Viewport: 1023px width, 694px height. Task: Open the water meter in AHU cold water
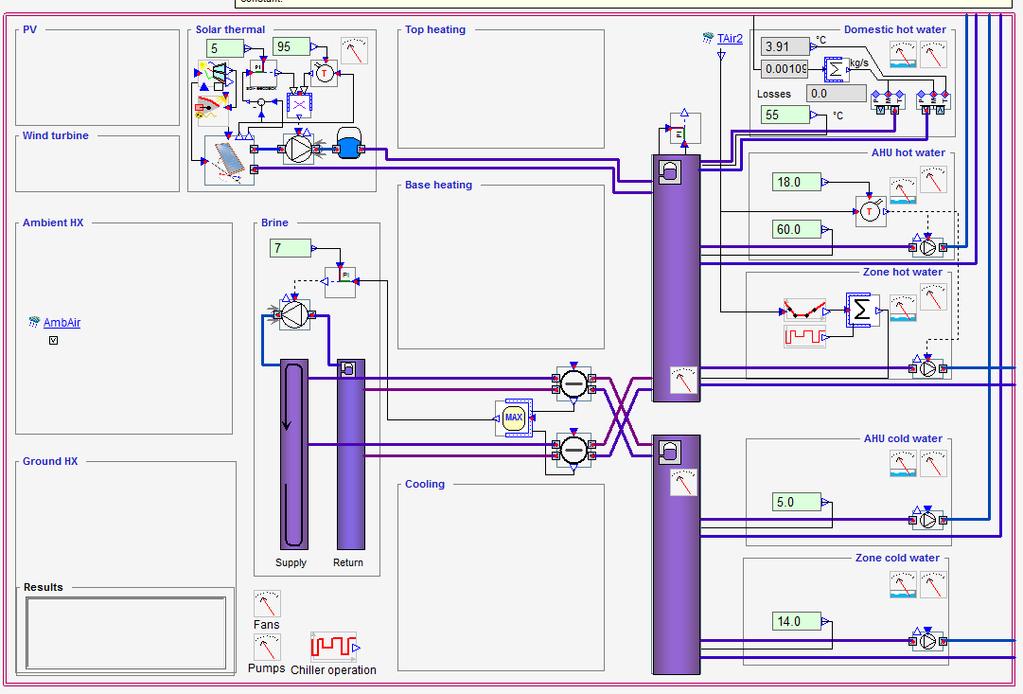[x=903, y=463]
